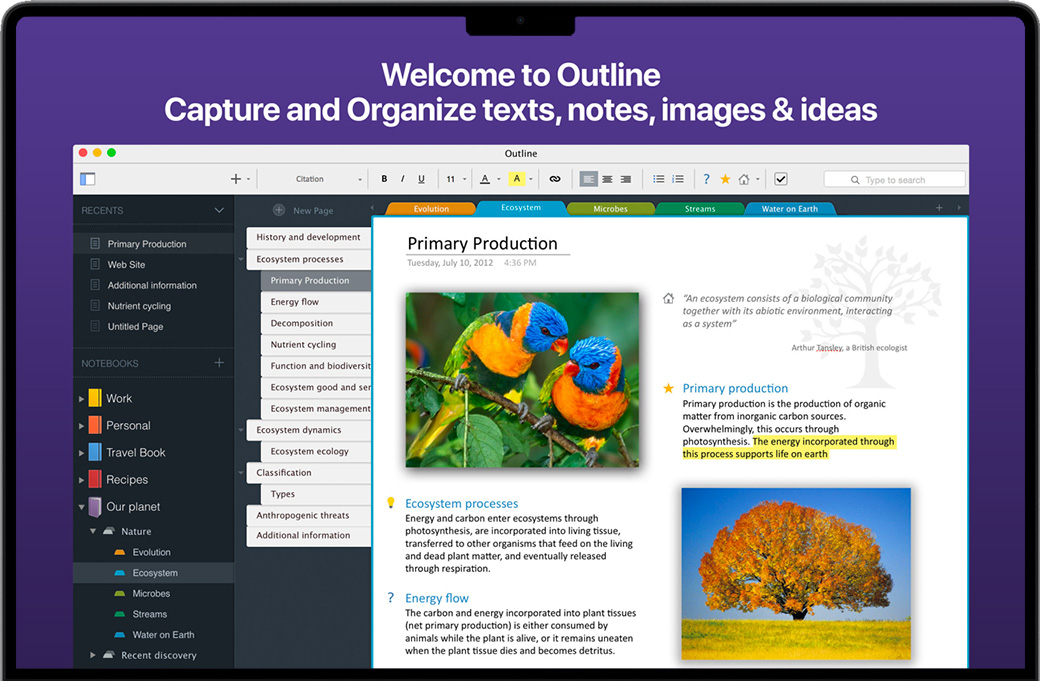Click the Bold formatting button
This screenshot has width=1040, height=681.
click(x=384, y=179)
